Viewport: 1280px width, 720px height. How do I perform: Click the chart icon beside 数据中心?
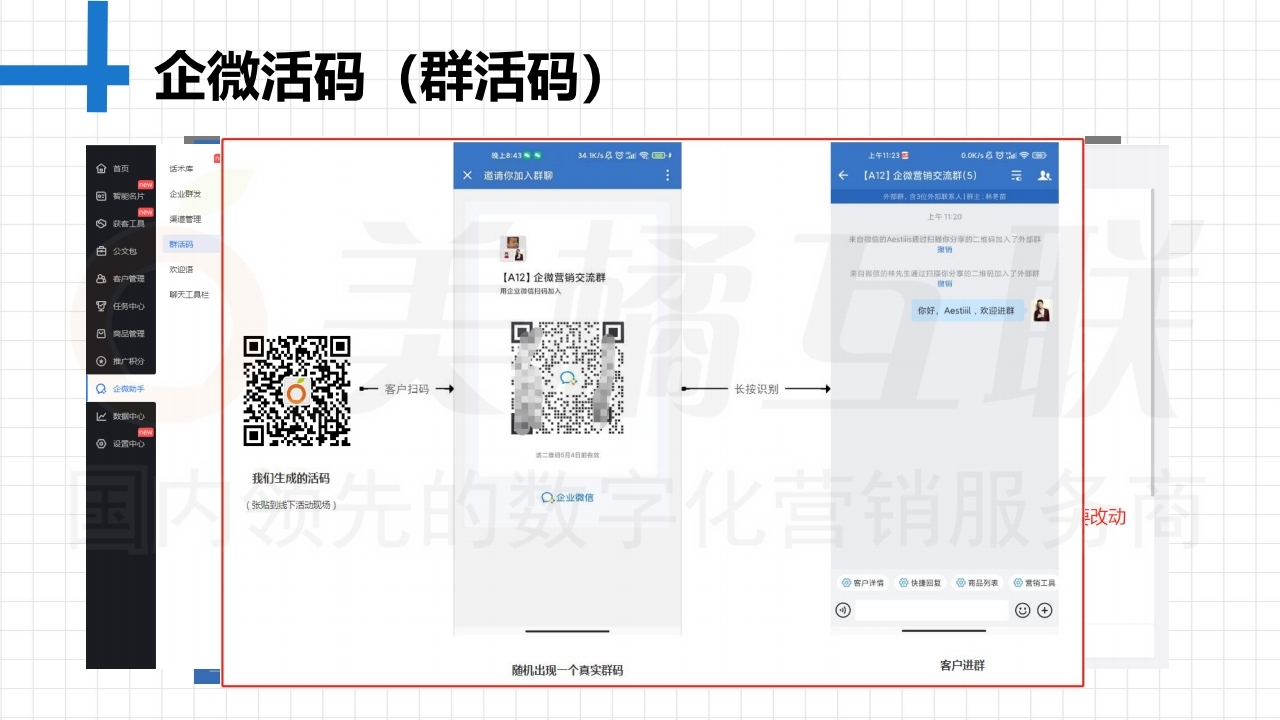pos(101,416)
